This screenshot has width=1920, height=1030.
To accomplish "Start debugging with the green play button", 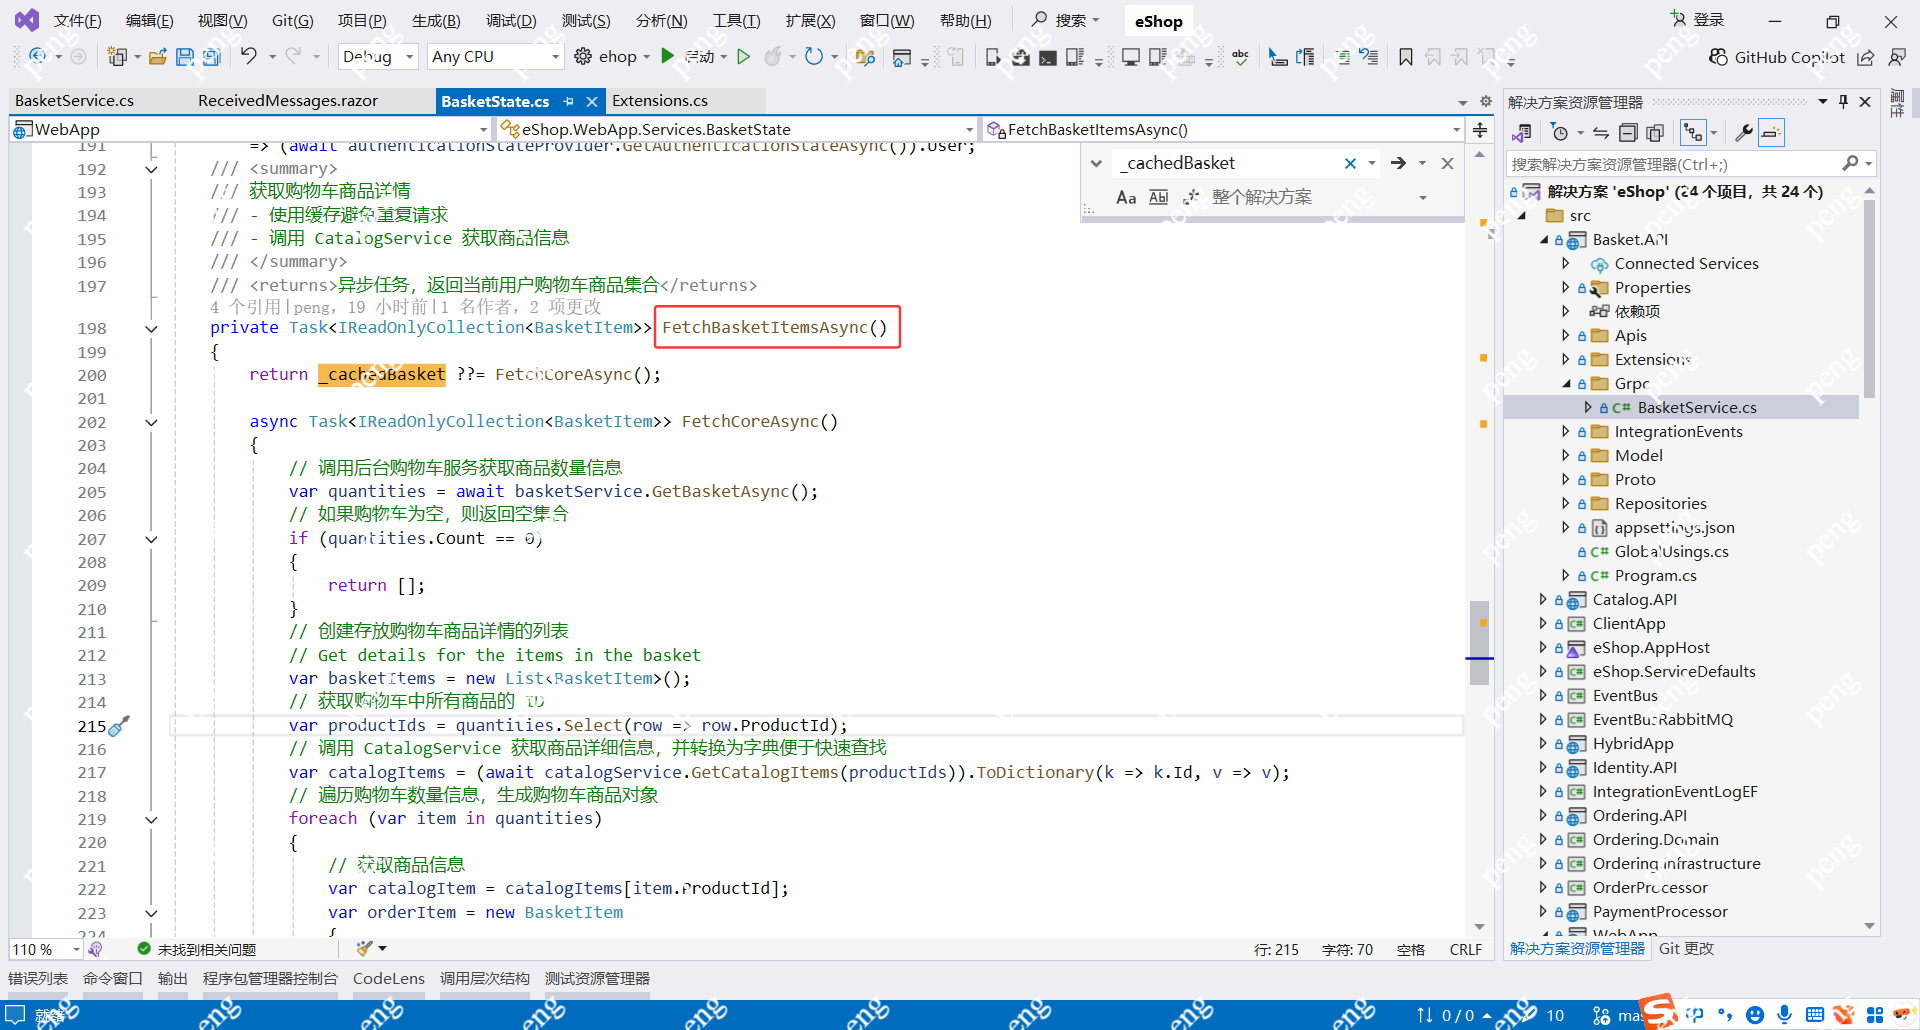I will [668, 56].
